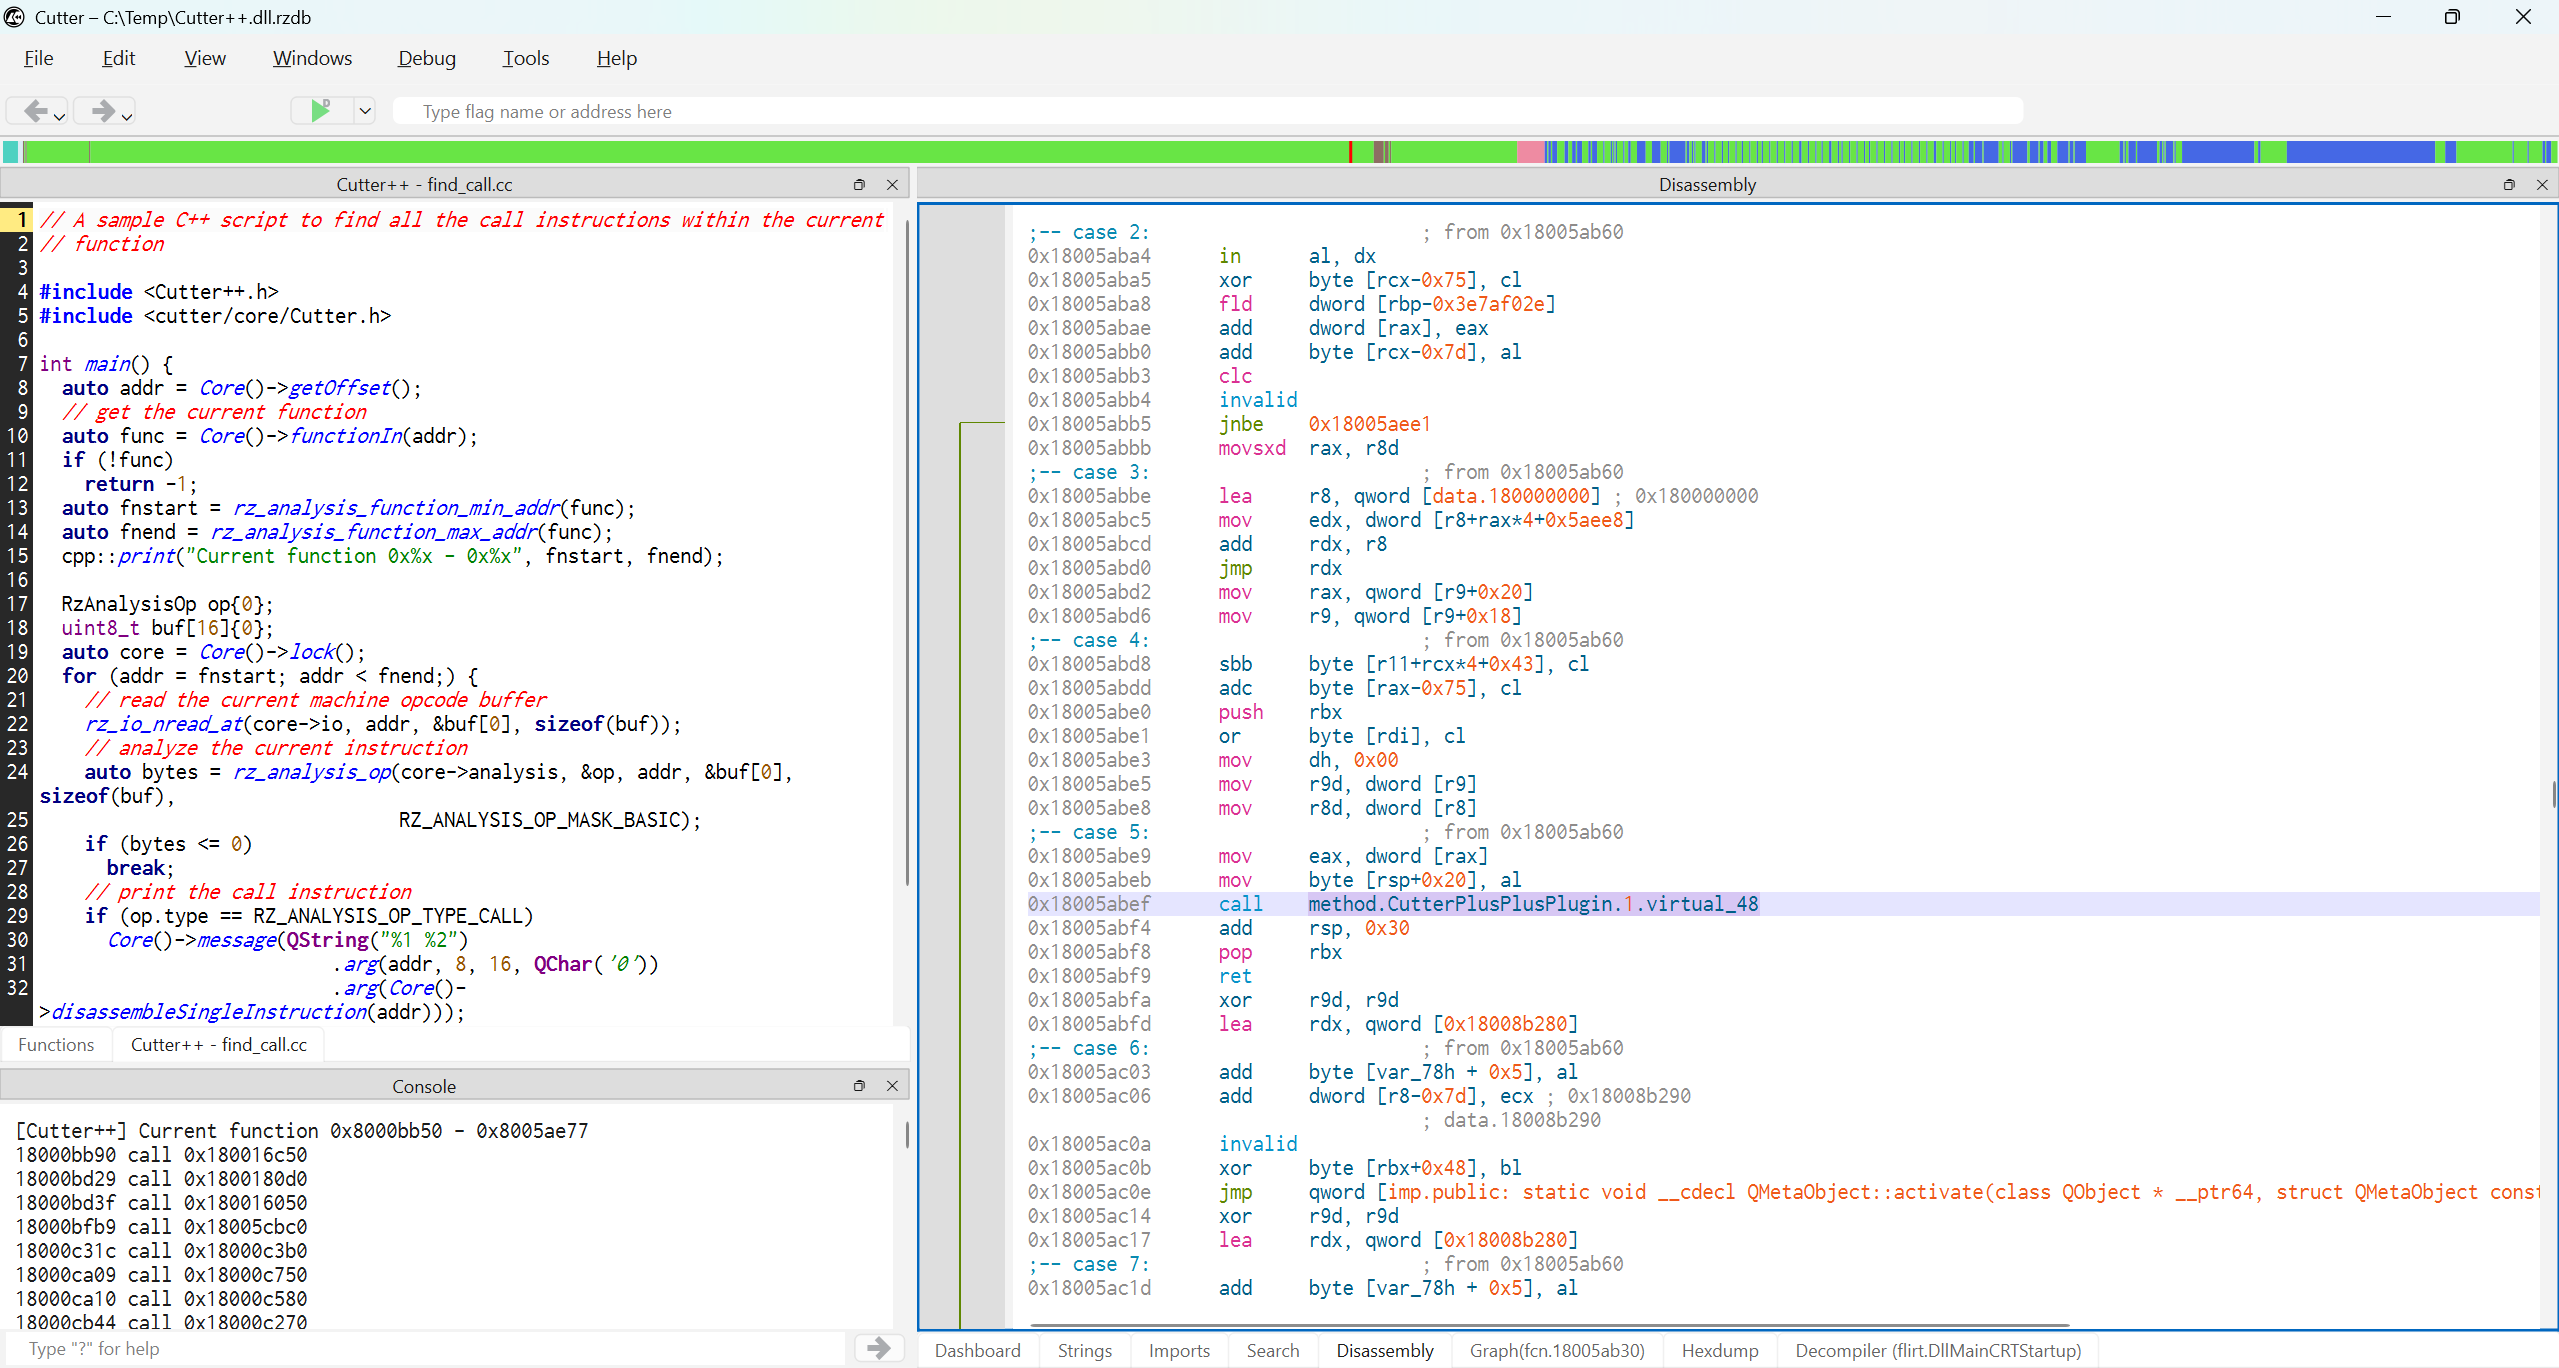The image size is (2559, 1368).
Task: Open the Debug menu
Action: click(427, 58)
